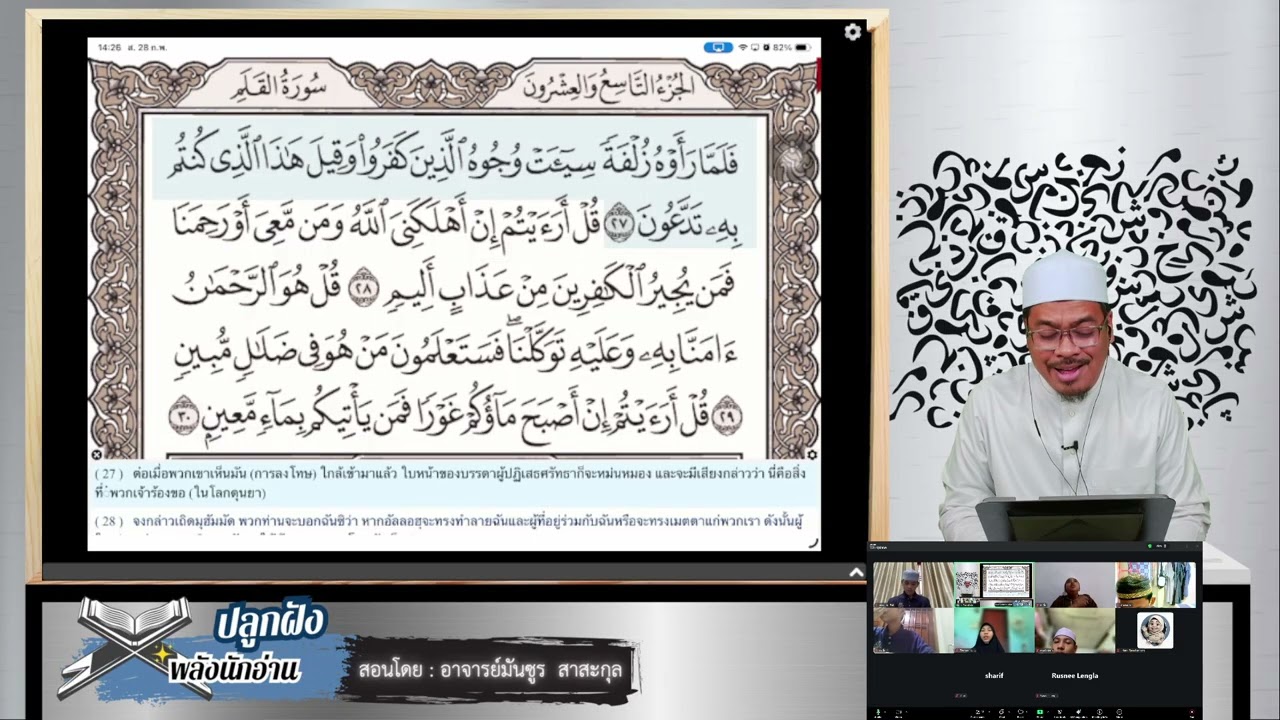Screen dimensions: 1280x720
Task: Select third top-row tile, participant against wall
Action: (x=1075, y=585)
